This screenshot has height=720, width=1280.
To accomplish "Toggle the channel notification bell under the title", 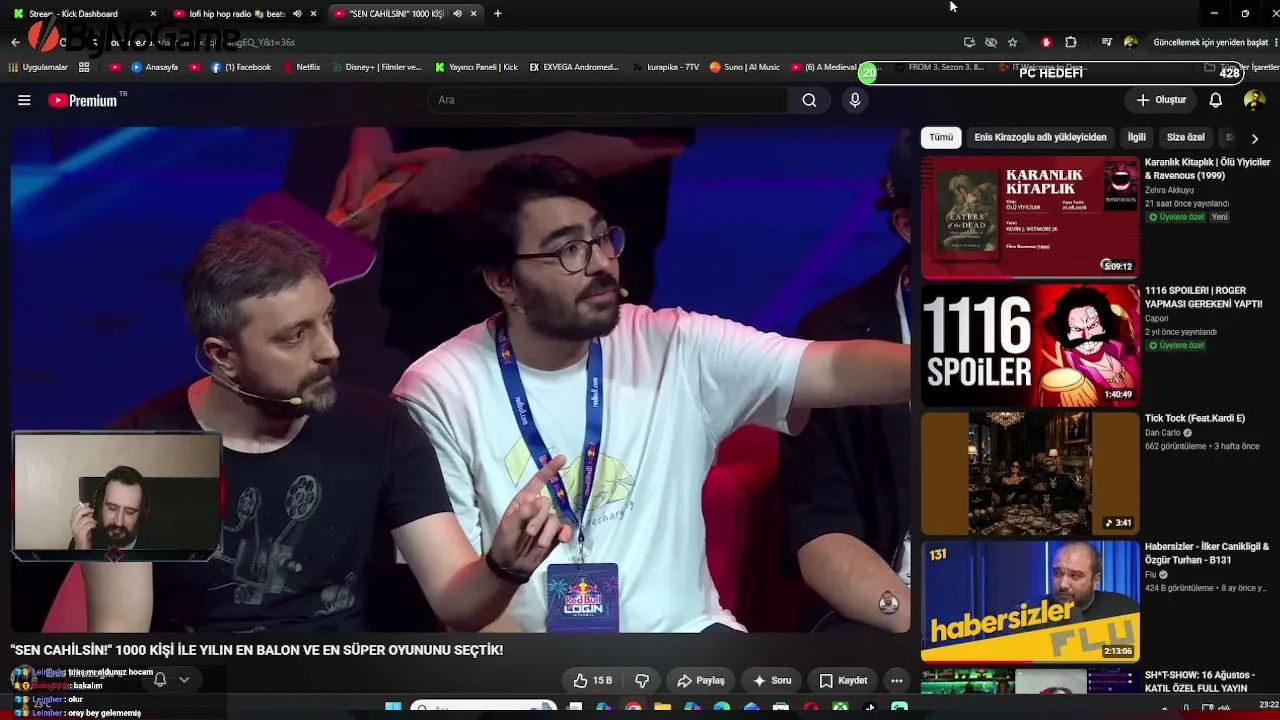I will pyautogui.click(x=160, y=680).
